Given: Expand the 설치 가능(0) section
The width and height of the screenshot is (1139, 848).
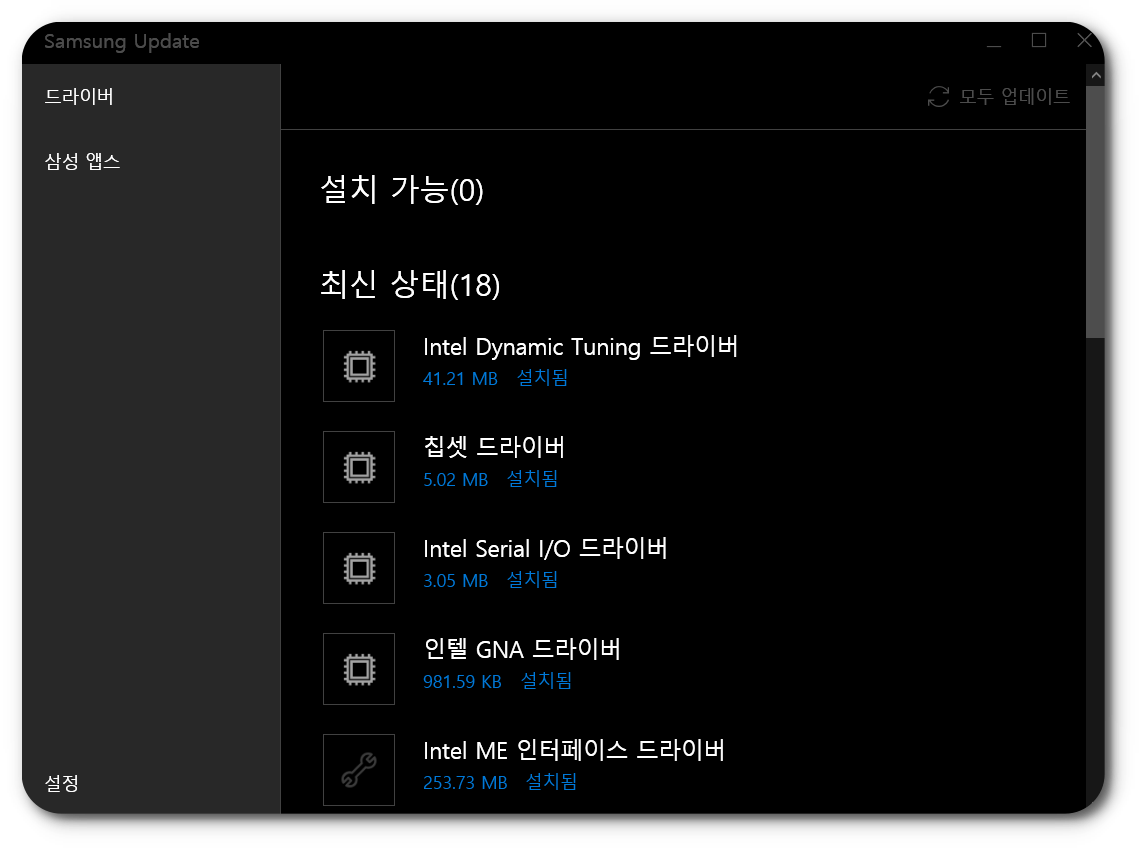Looking at the screenshot, I should point(402,191).
